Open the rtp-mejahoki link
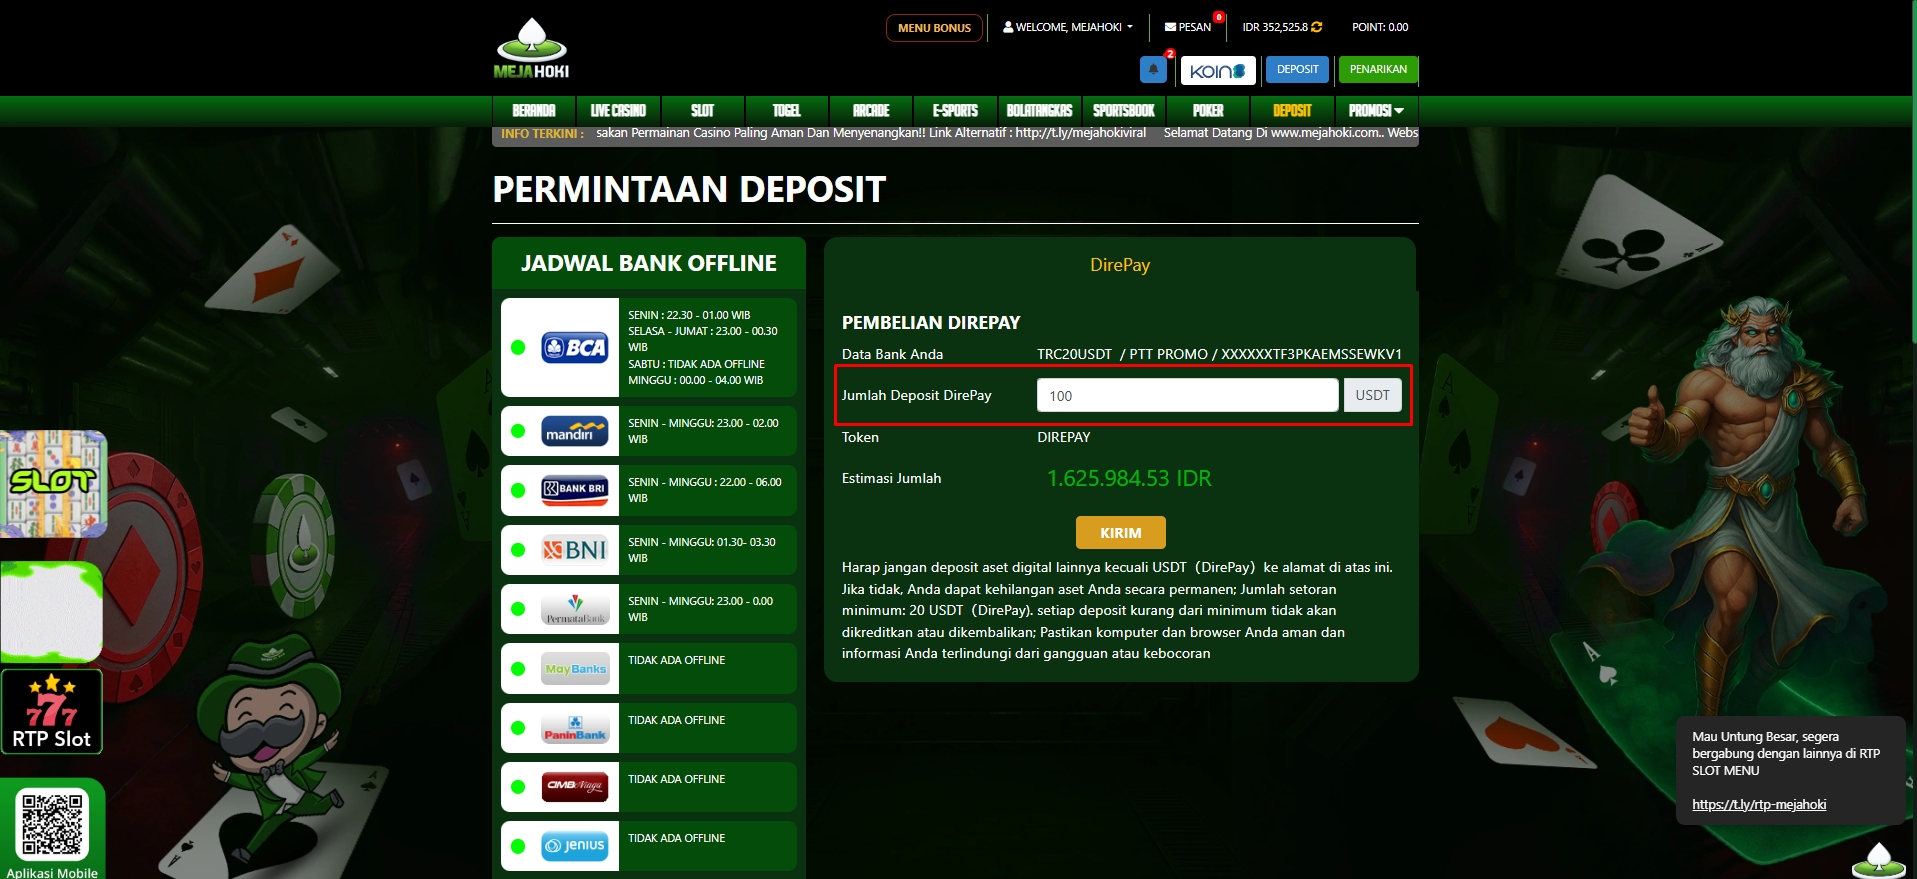The width and height of the screenshot is (1917, 879). click(x=1758, y=804)
